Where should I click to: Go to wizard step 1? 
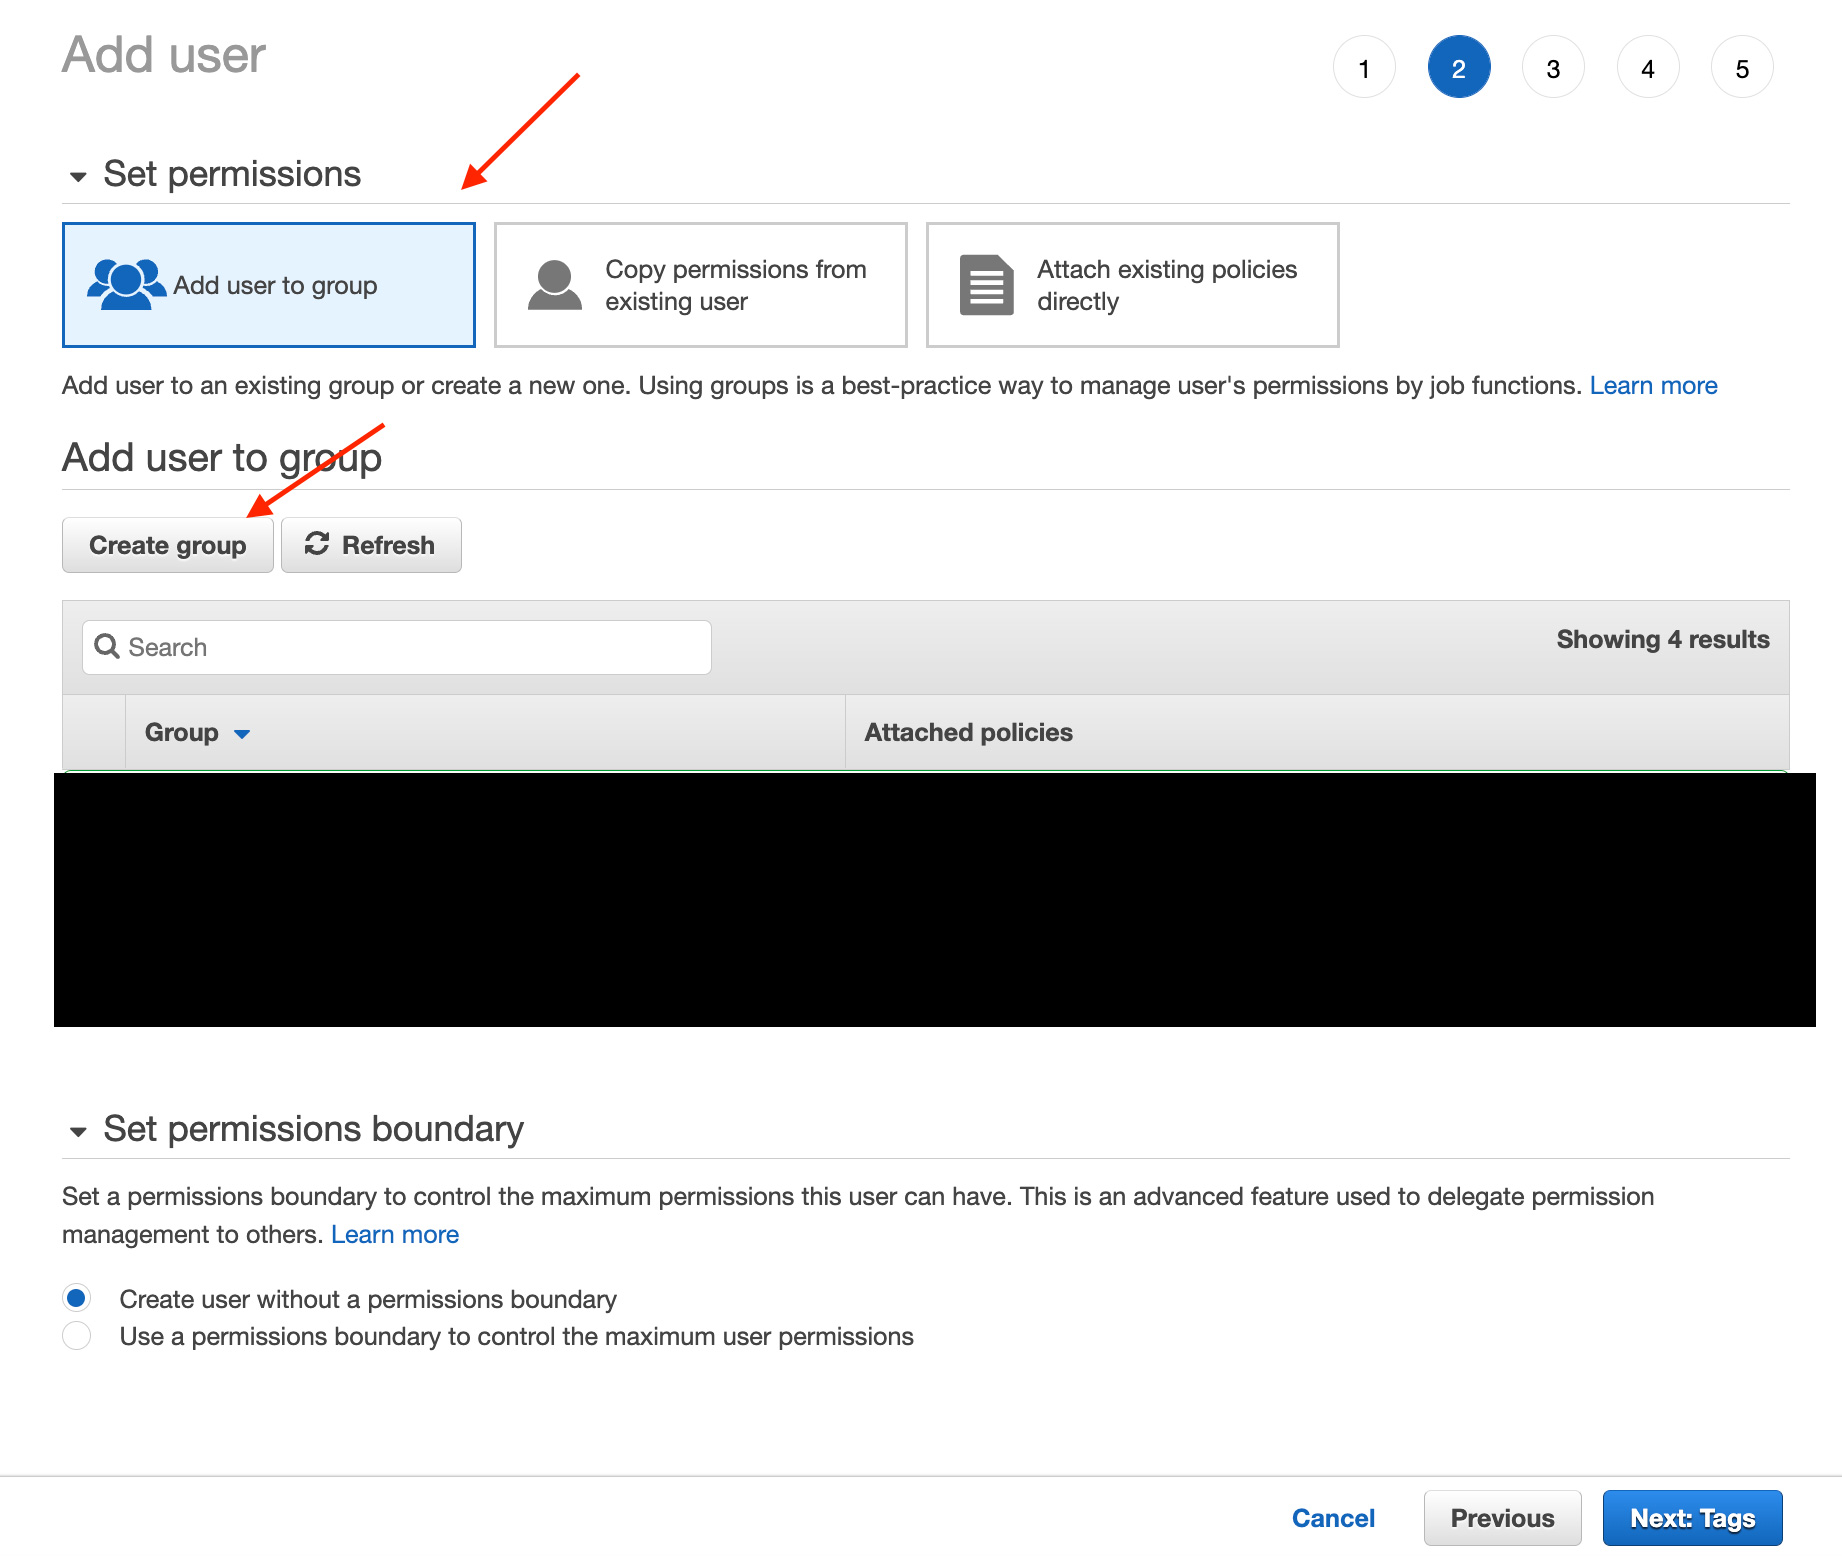click(x=1364, y=68)
